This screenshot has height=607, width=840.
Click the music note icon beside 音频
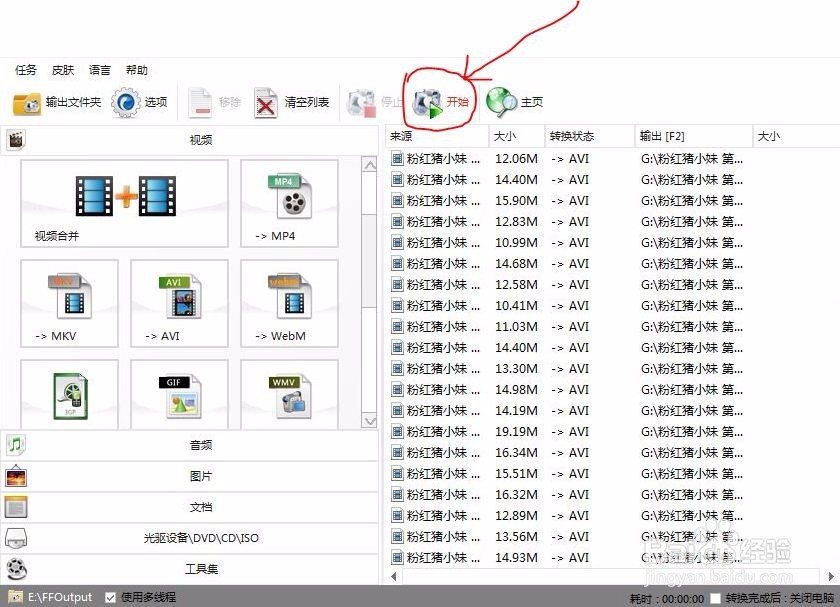[x=16, y=445]
